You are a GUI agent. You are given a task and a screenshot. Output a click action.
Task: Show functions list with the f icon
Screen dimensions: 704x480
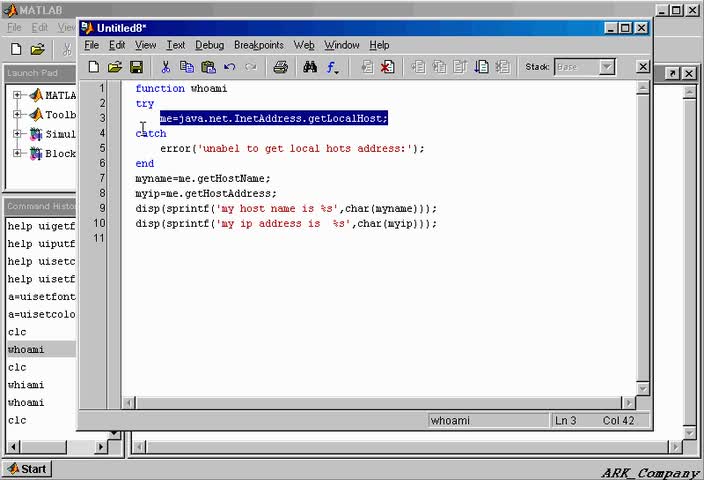pyautogui.click(x=332, y=67)
